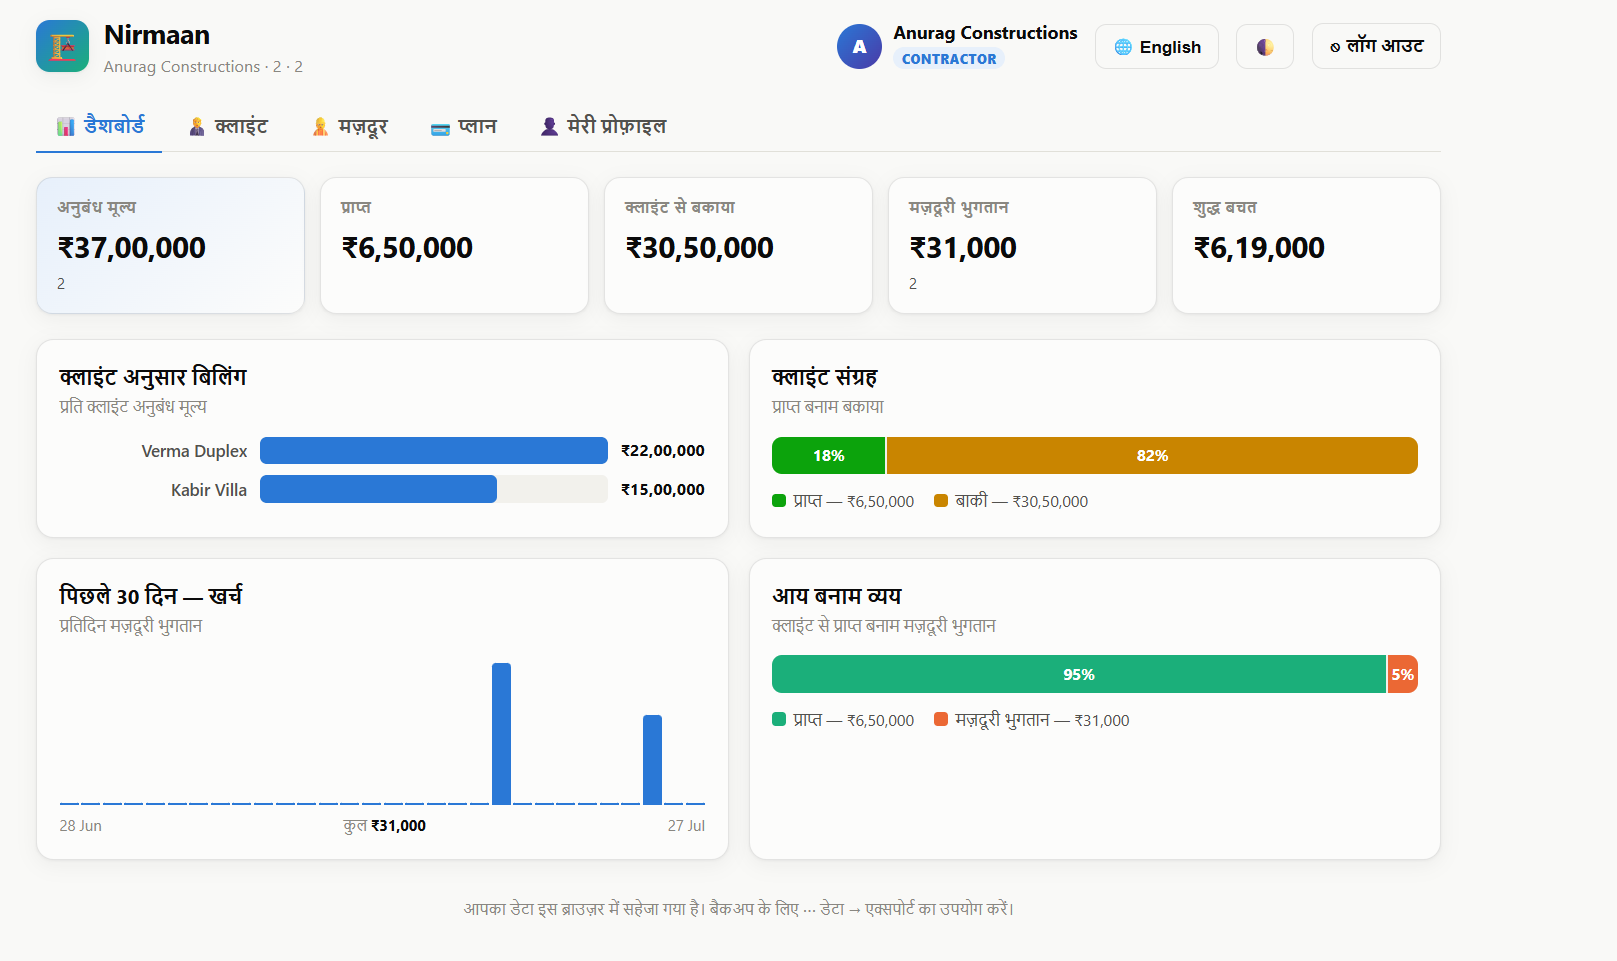This screenshot has width=1617, height=961.
Task: Click the green प्राप्त legend dot in आय बनाम व्यय
Action: click(779, 719)
